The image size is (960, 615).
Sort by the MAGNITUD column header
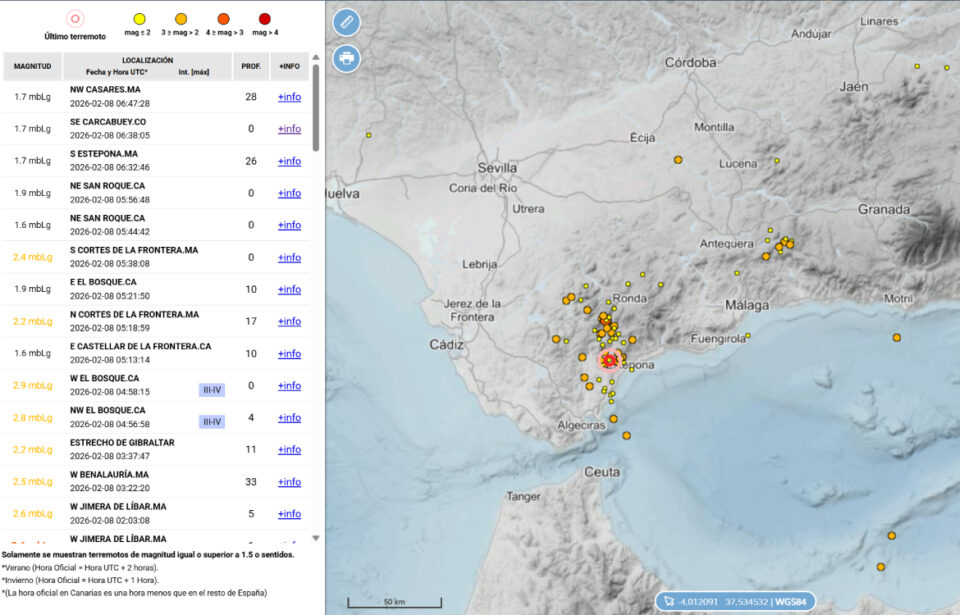click(x=32, y=67)
